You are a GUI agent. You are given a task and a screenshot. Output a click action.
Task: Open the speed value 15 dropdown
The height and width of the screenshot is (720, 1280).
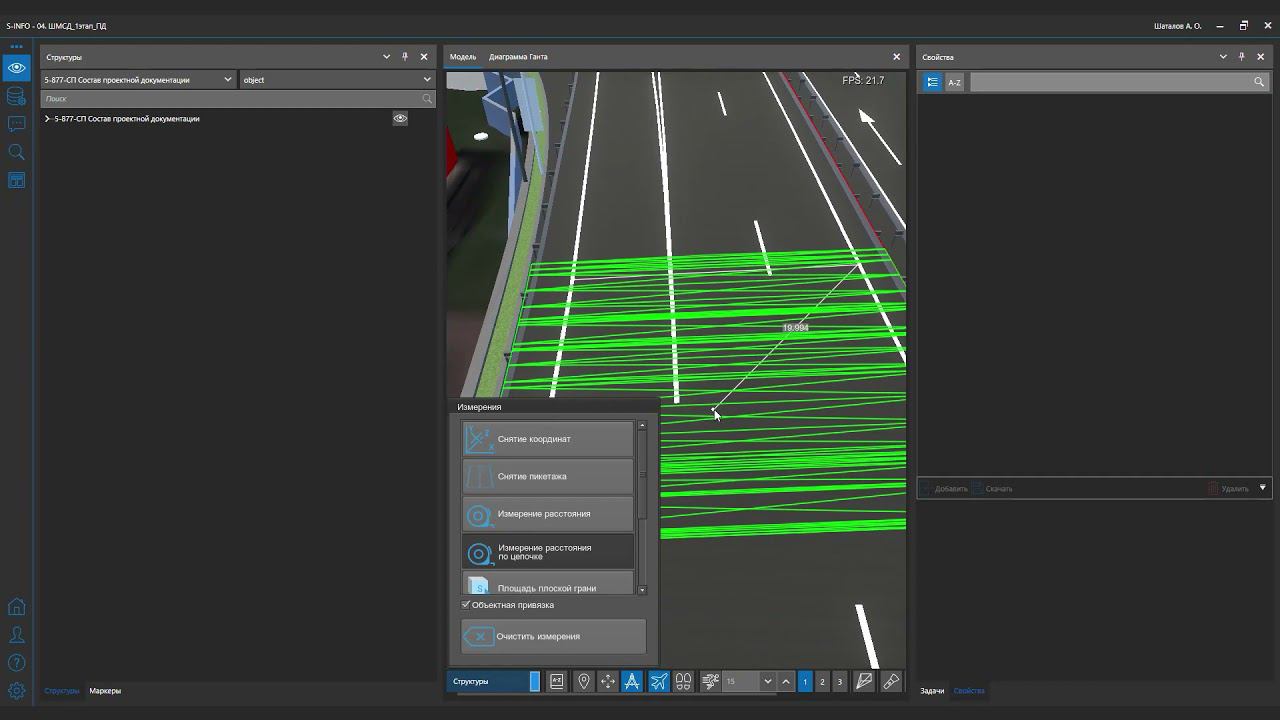click(767, 681)
